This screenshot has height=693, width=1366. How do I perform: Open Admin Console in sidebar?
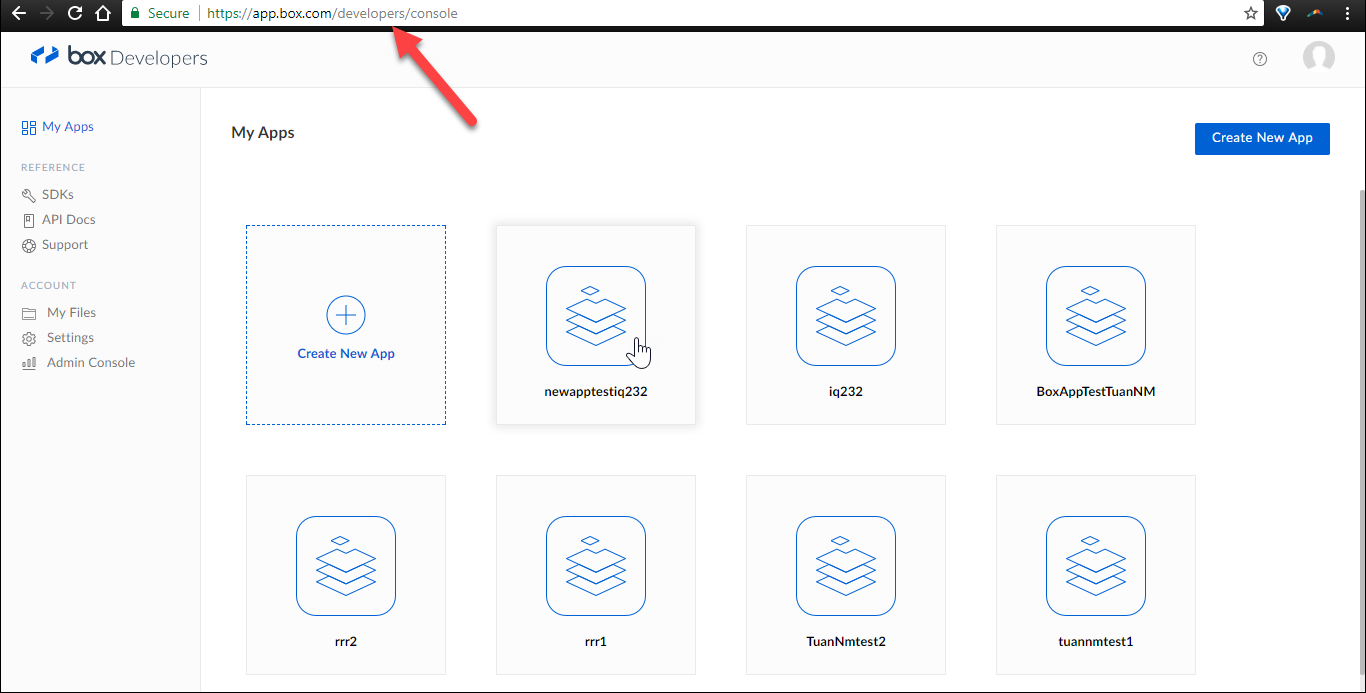pos(91,363)
